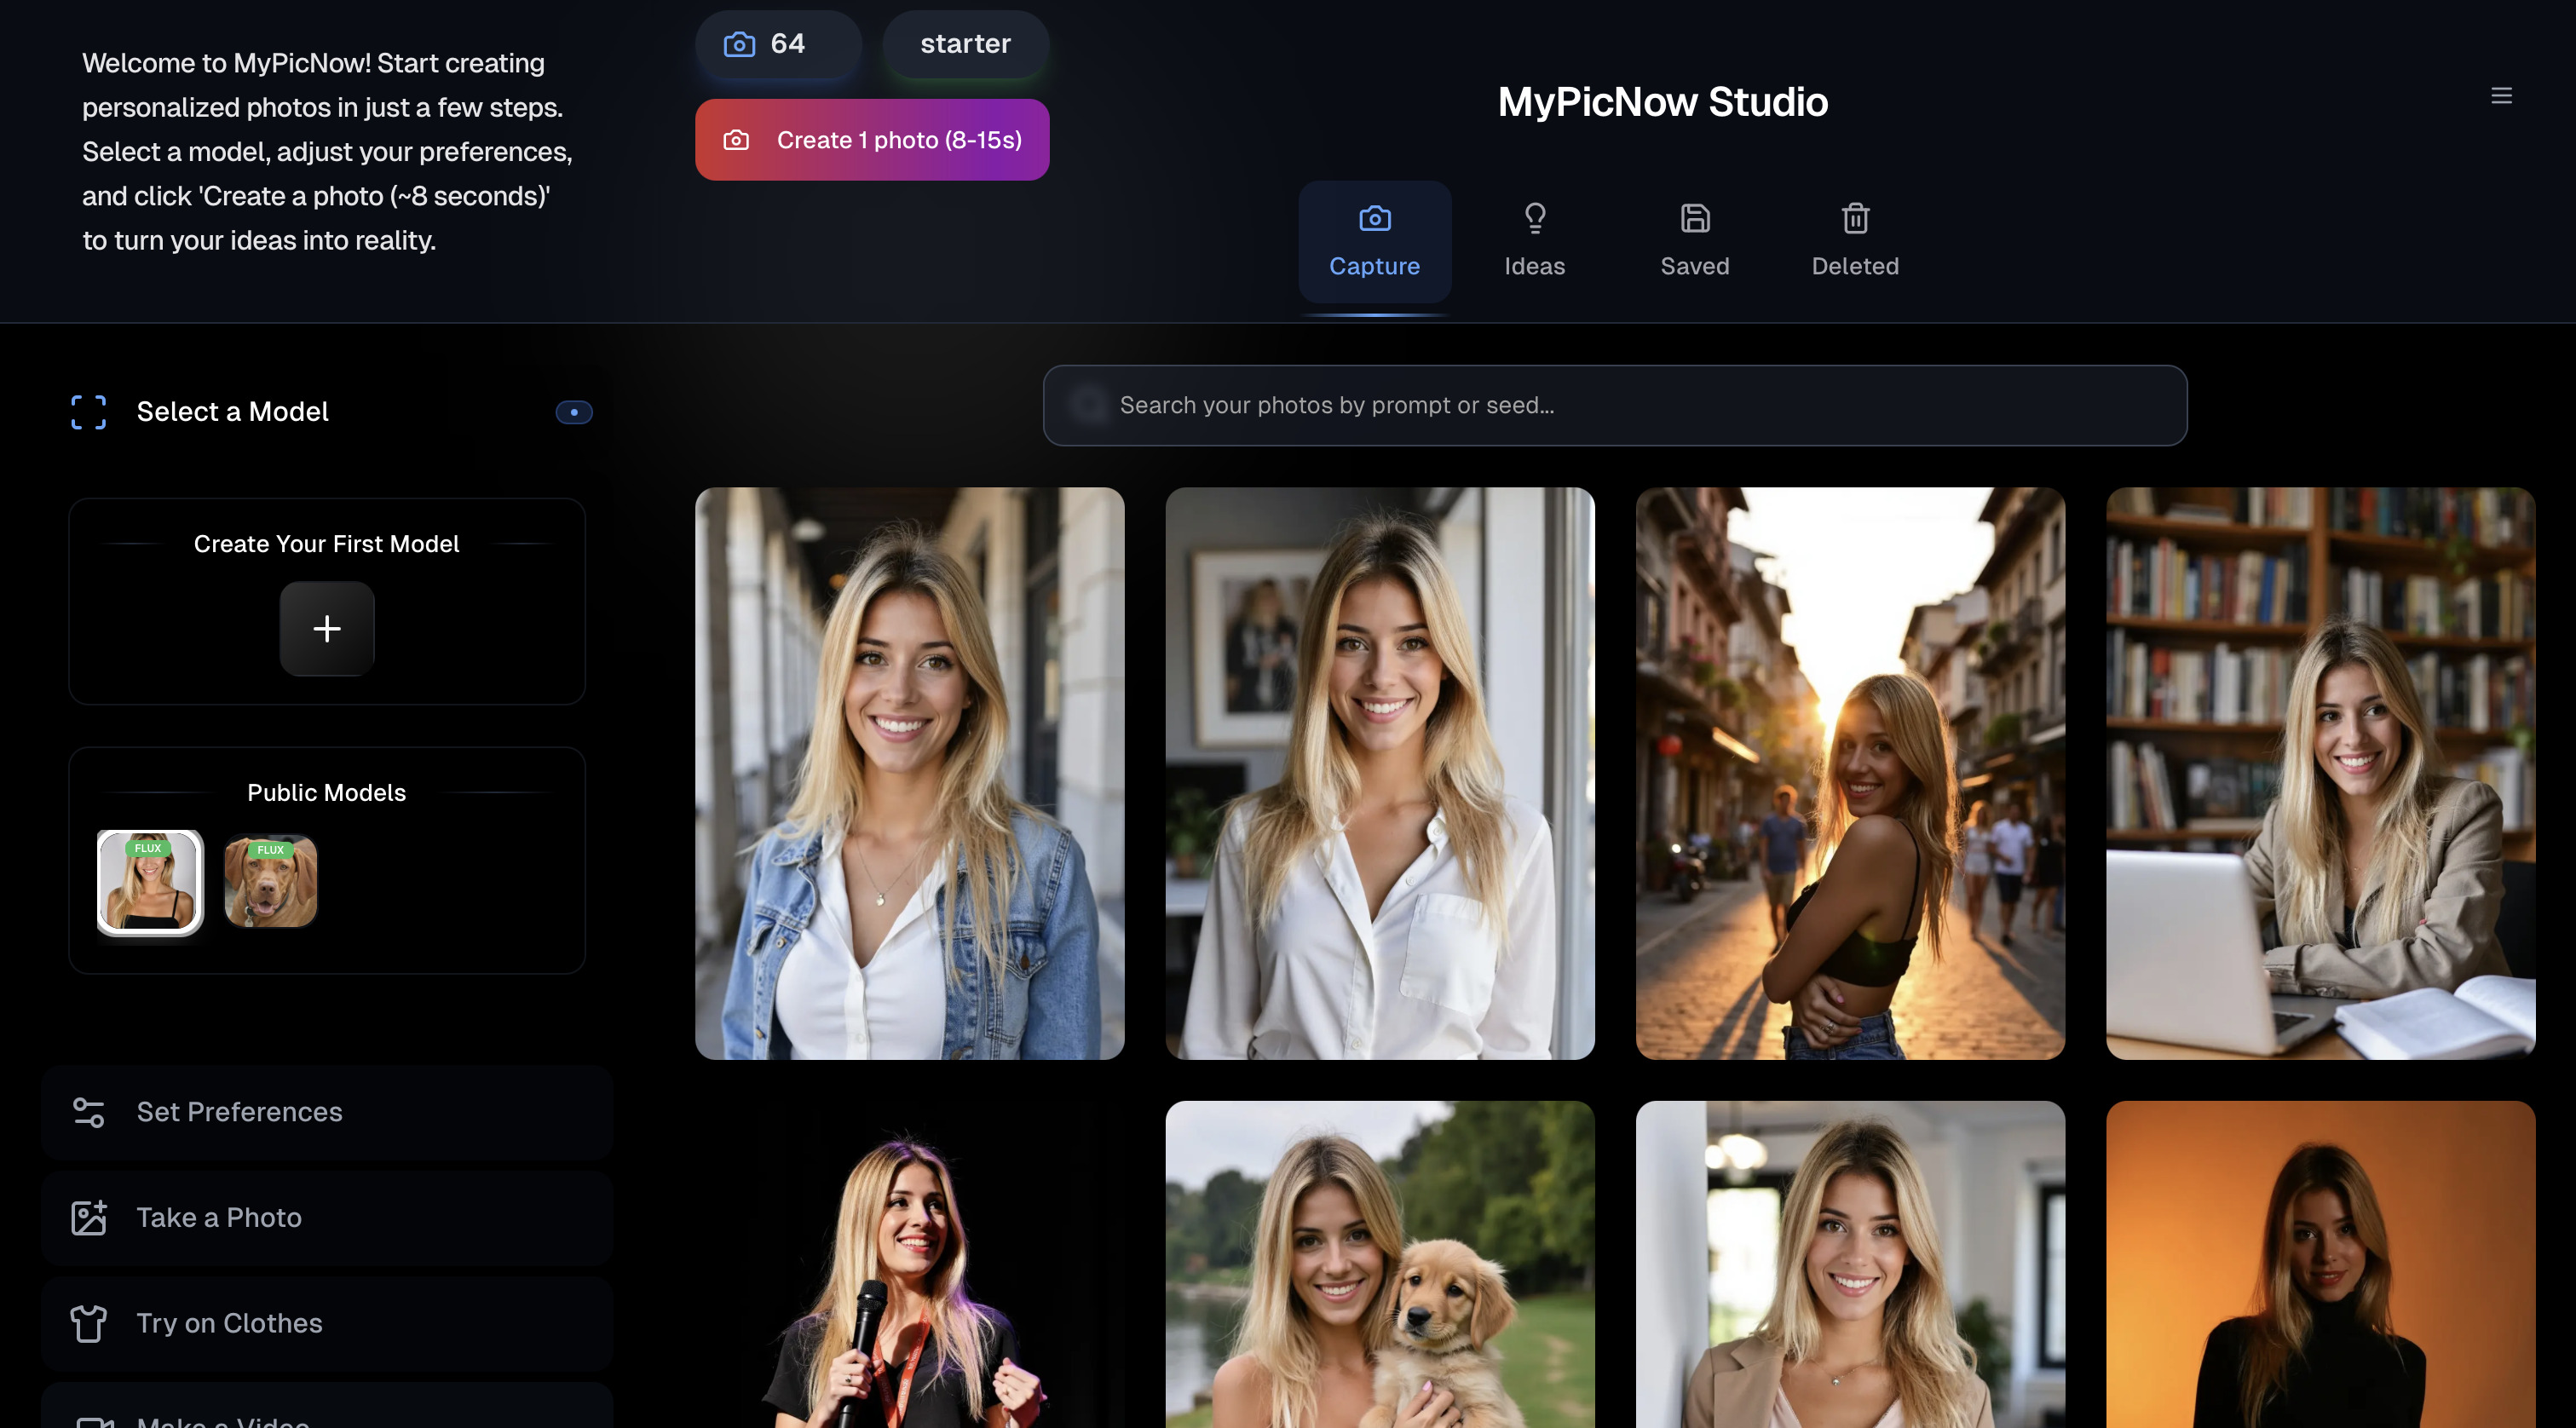Screen dimensions: 2576x1428
Task: Expand the Try on Clothes section
Action: (327, 1323)
